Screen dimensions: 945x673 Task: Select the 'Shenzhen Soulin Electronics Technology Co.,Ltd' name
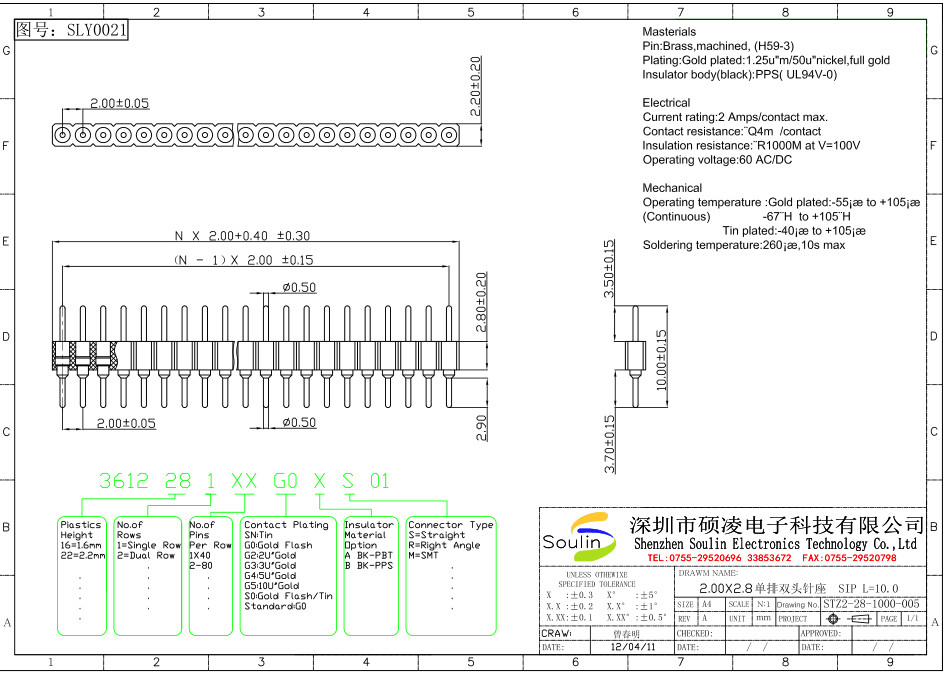(775, 544)
